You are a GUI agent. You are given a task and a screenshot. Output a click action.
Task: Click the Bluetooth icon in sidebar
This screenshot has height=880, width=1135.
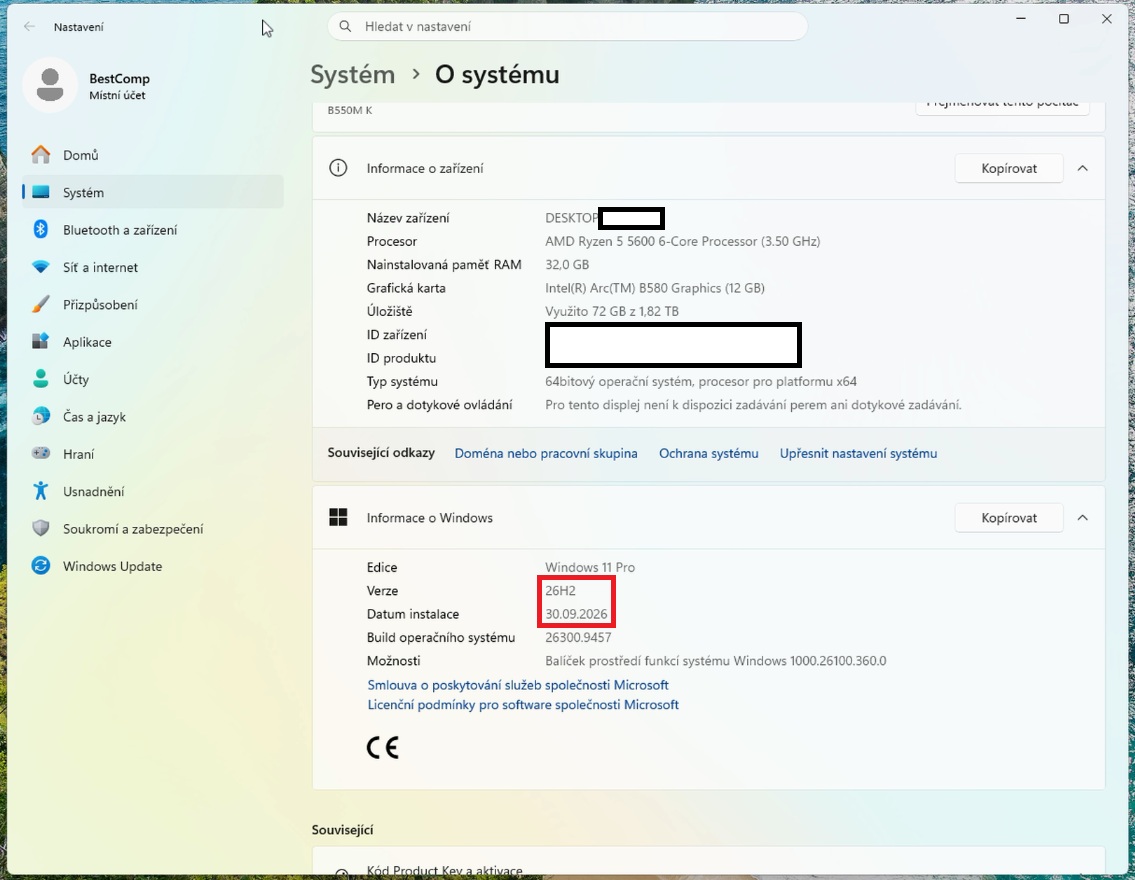click(41, 229)
